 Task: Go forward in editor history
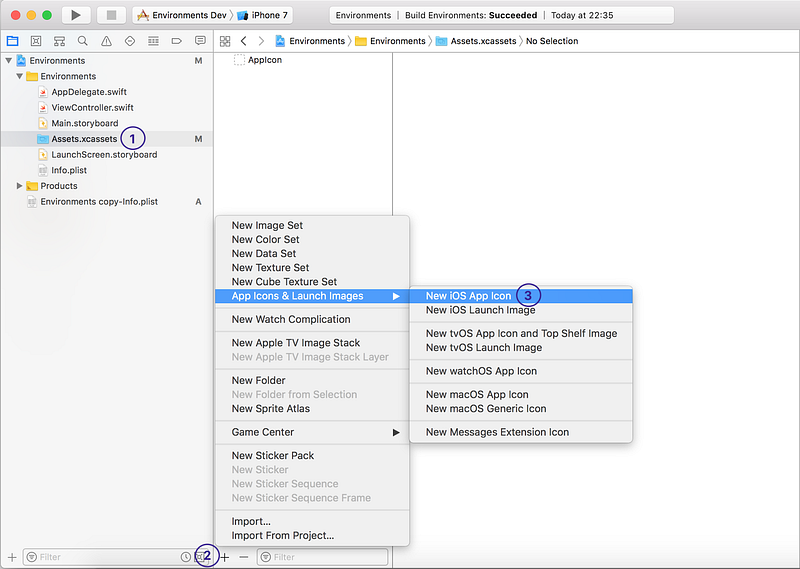(x=261, y=41)
